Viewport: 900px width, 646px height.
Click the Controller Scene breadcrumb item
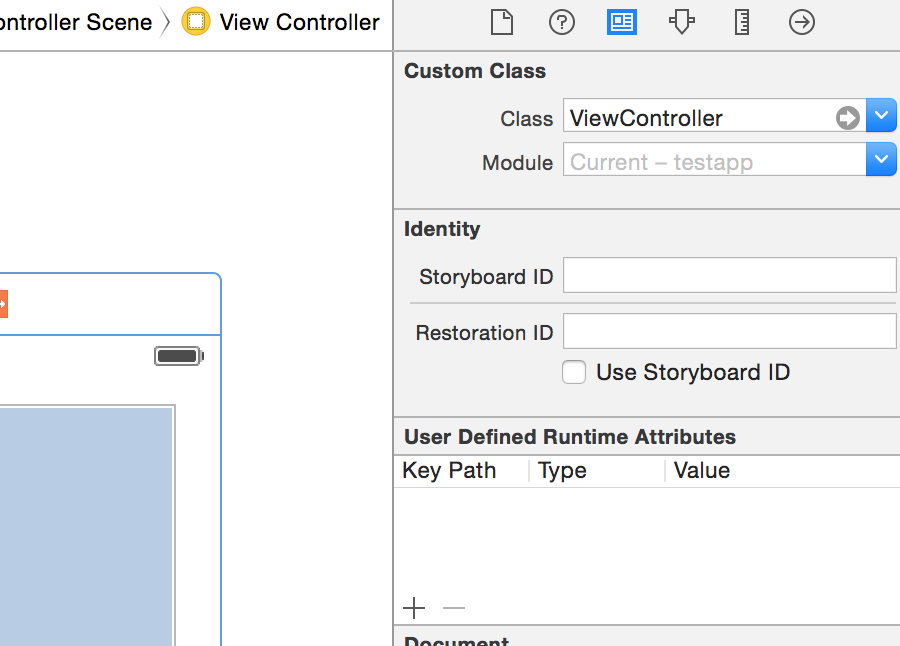75,22
